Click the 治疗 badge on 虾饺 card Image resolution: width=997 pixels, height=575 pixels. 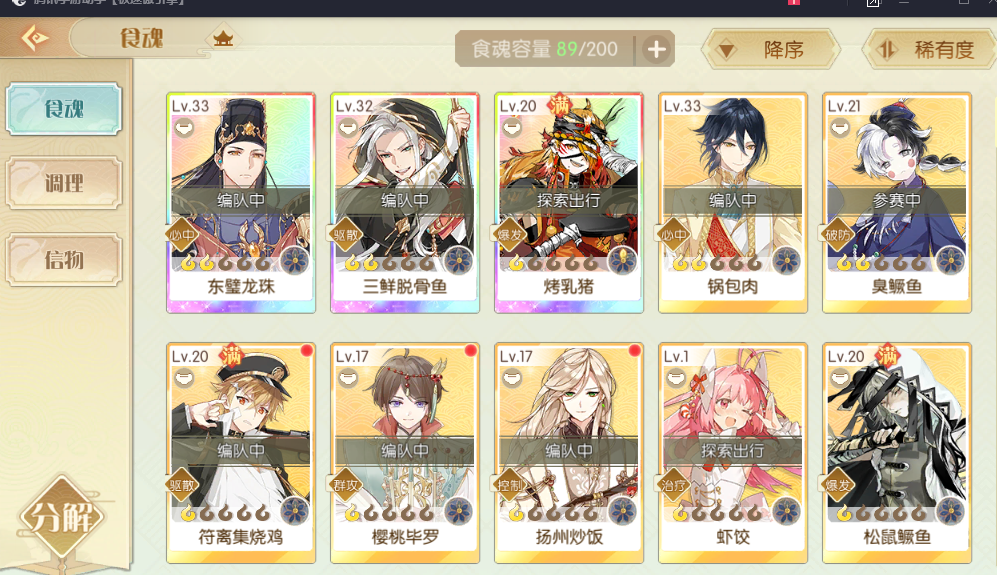pos(674,485)
